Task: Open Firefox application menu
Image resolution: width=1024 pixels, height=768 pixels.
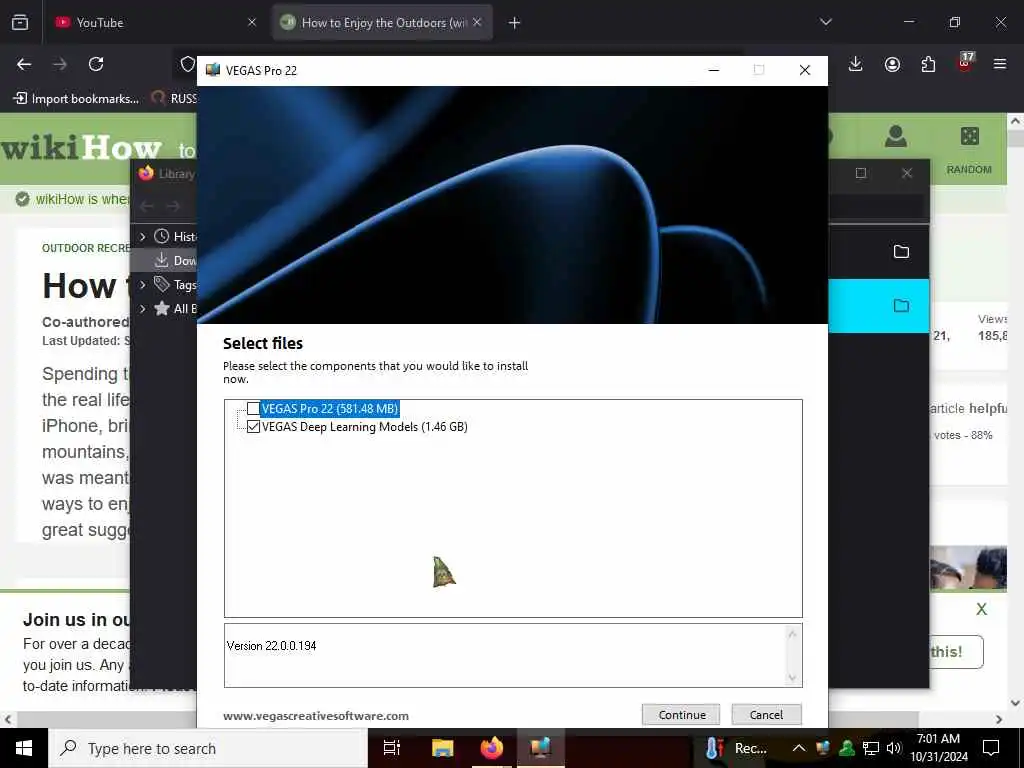Action: (1000, 64)
